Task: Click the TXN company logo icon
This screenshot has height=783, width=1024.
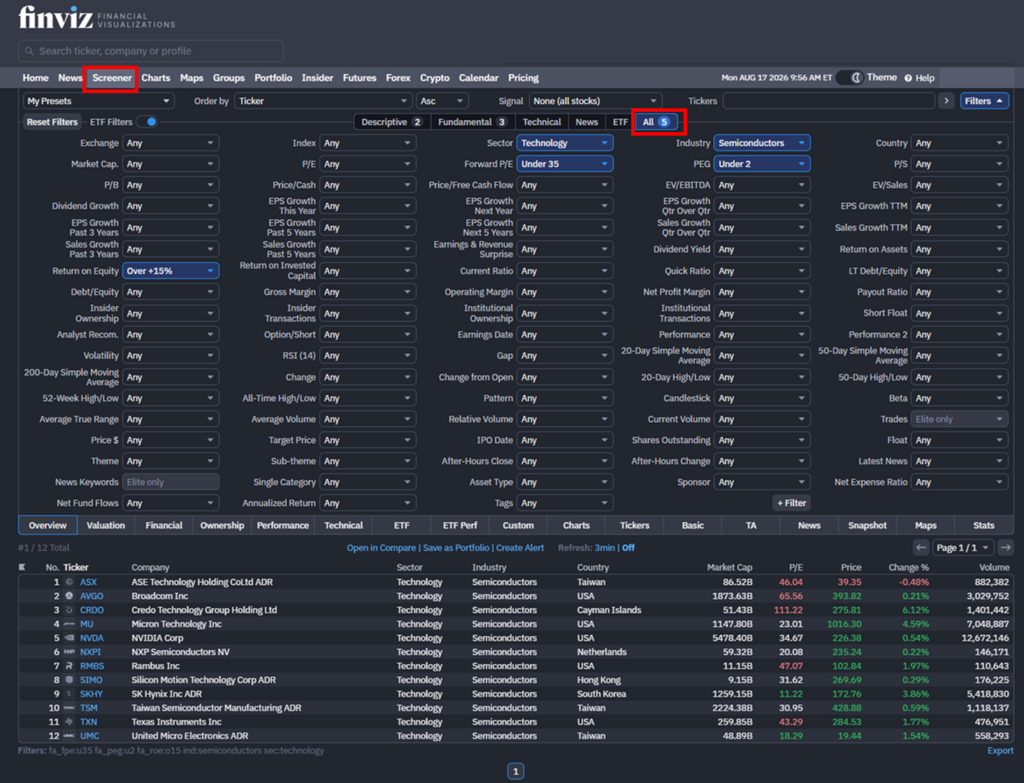Action: [69, 722]
